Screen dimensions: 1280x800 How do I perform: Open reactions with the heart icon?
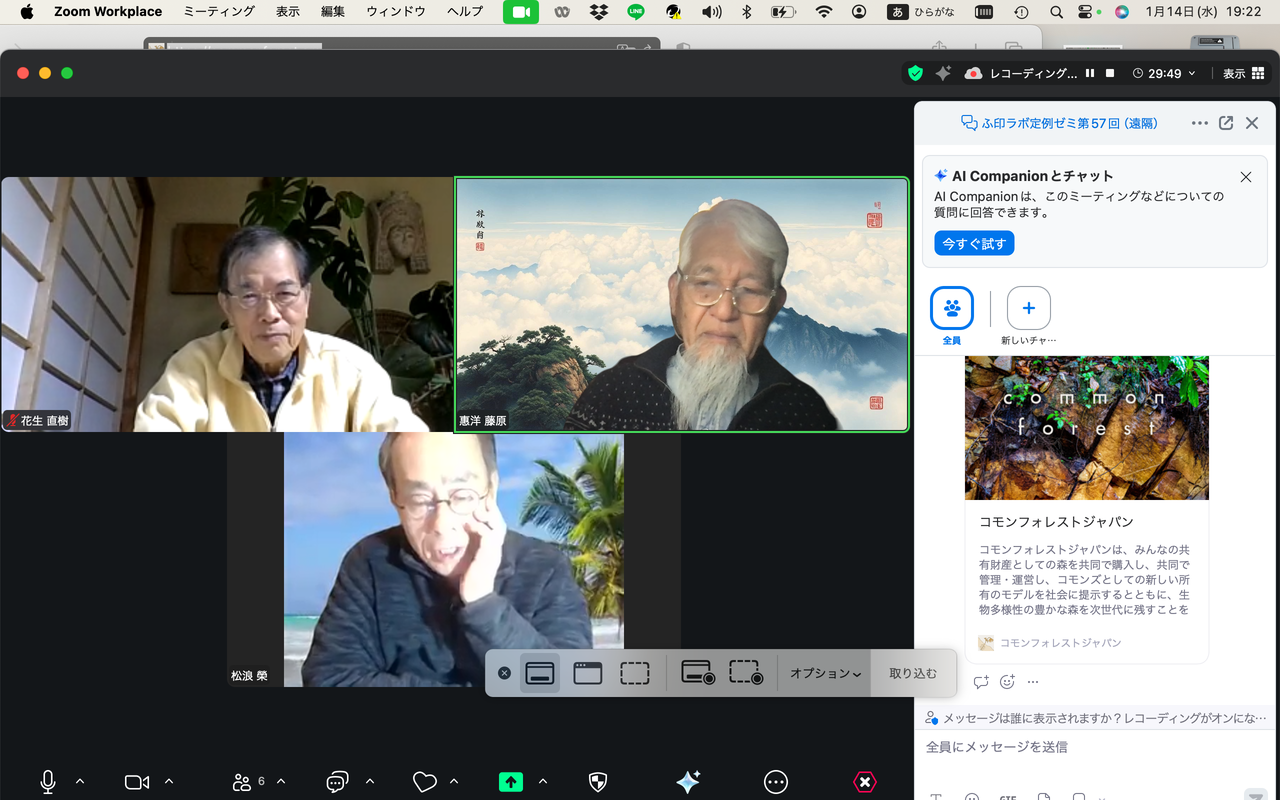pos(425,782)
